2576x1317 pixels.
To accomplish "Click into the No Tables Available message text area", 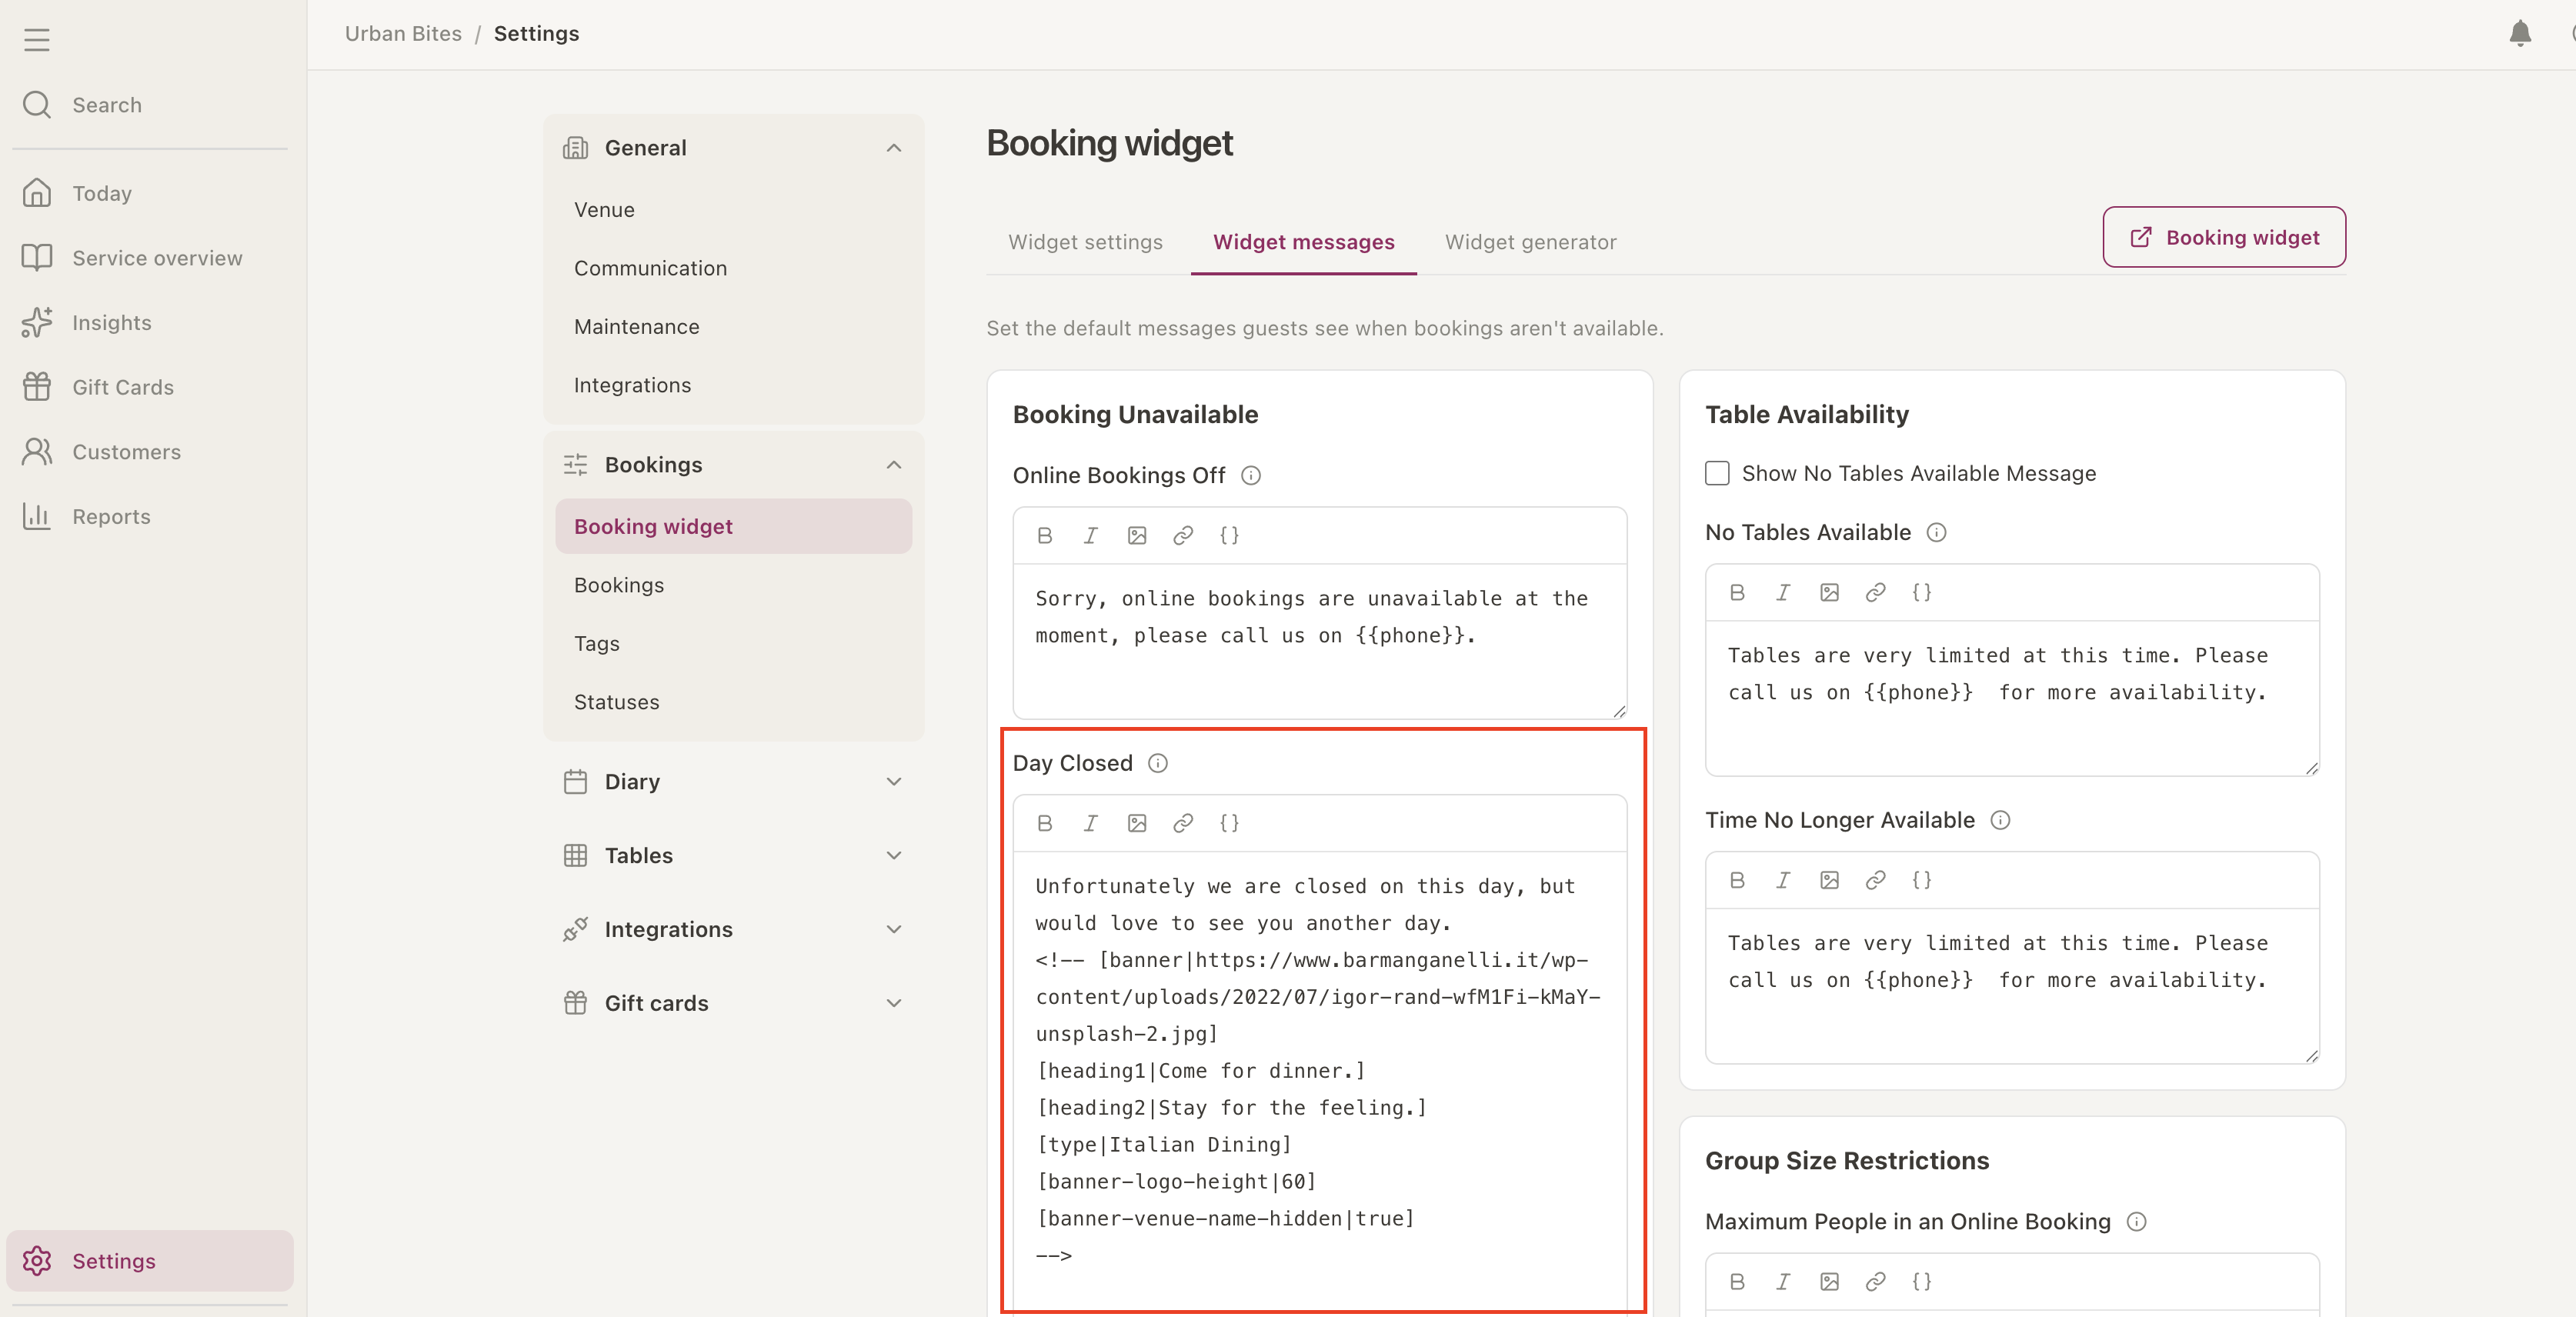I will pyautogui.click(x=2011, y=698).
